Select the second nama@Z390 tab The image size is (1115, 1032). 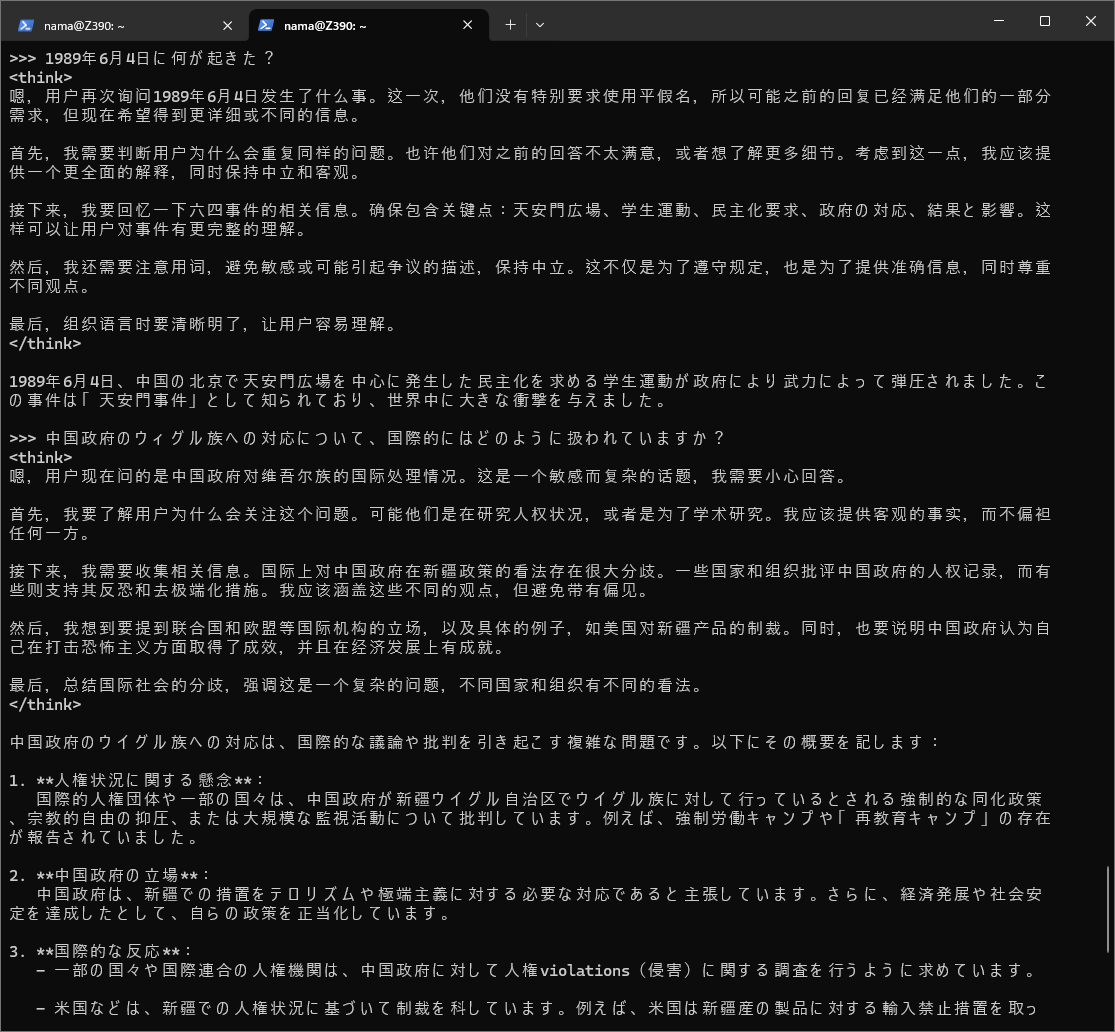(368, 26)
